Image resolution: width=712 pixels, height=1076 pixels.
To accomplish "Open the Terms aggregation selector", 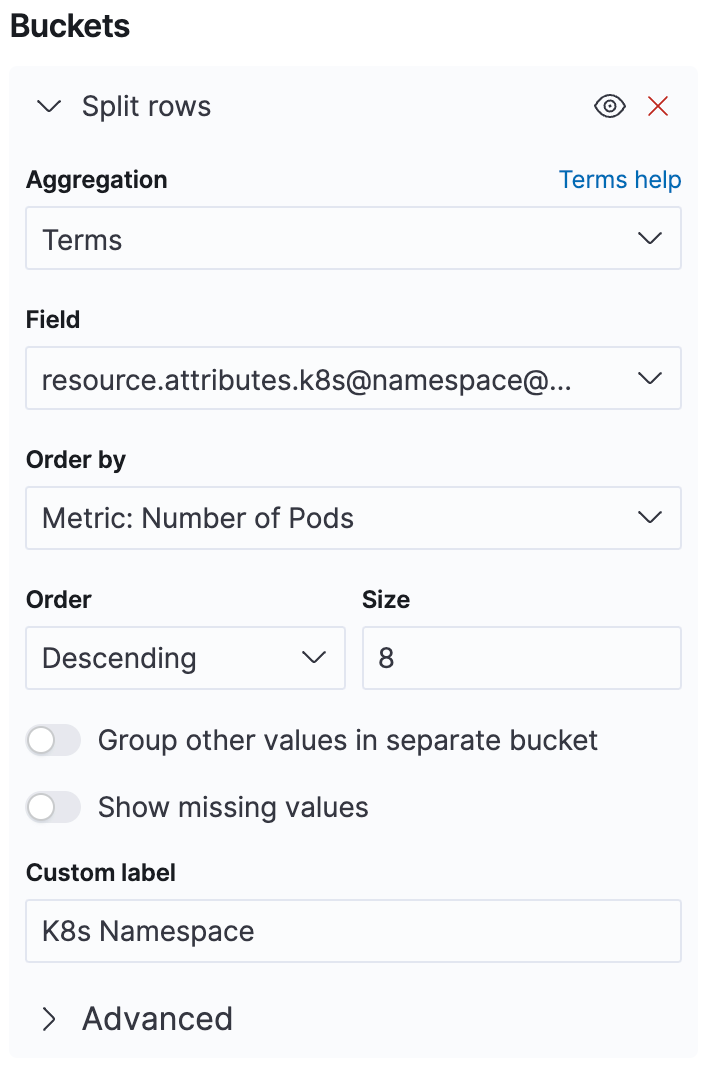I will coord(353,238).
